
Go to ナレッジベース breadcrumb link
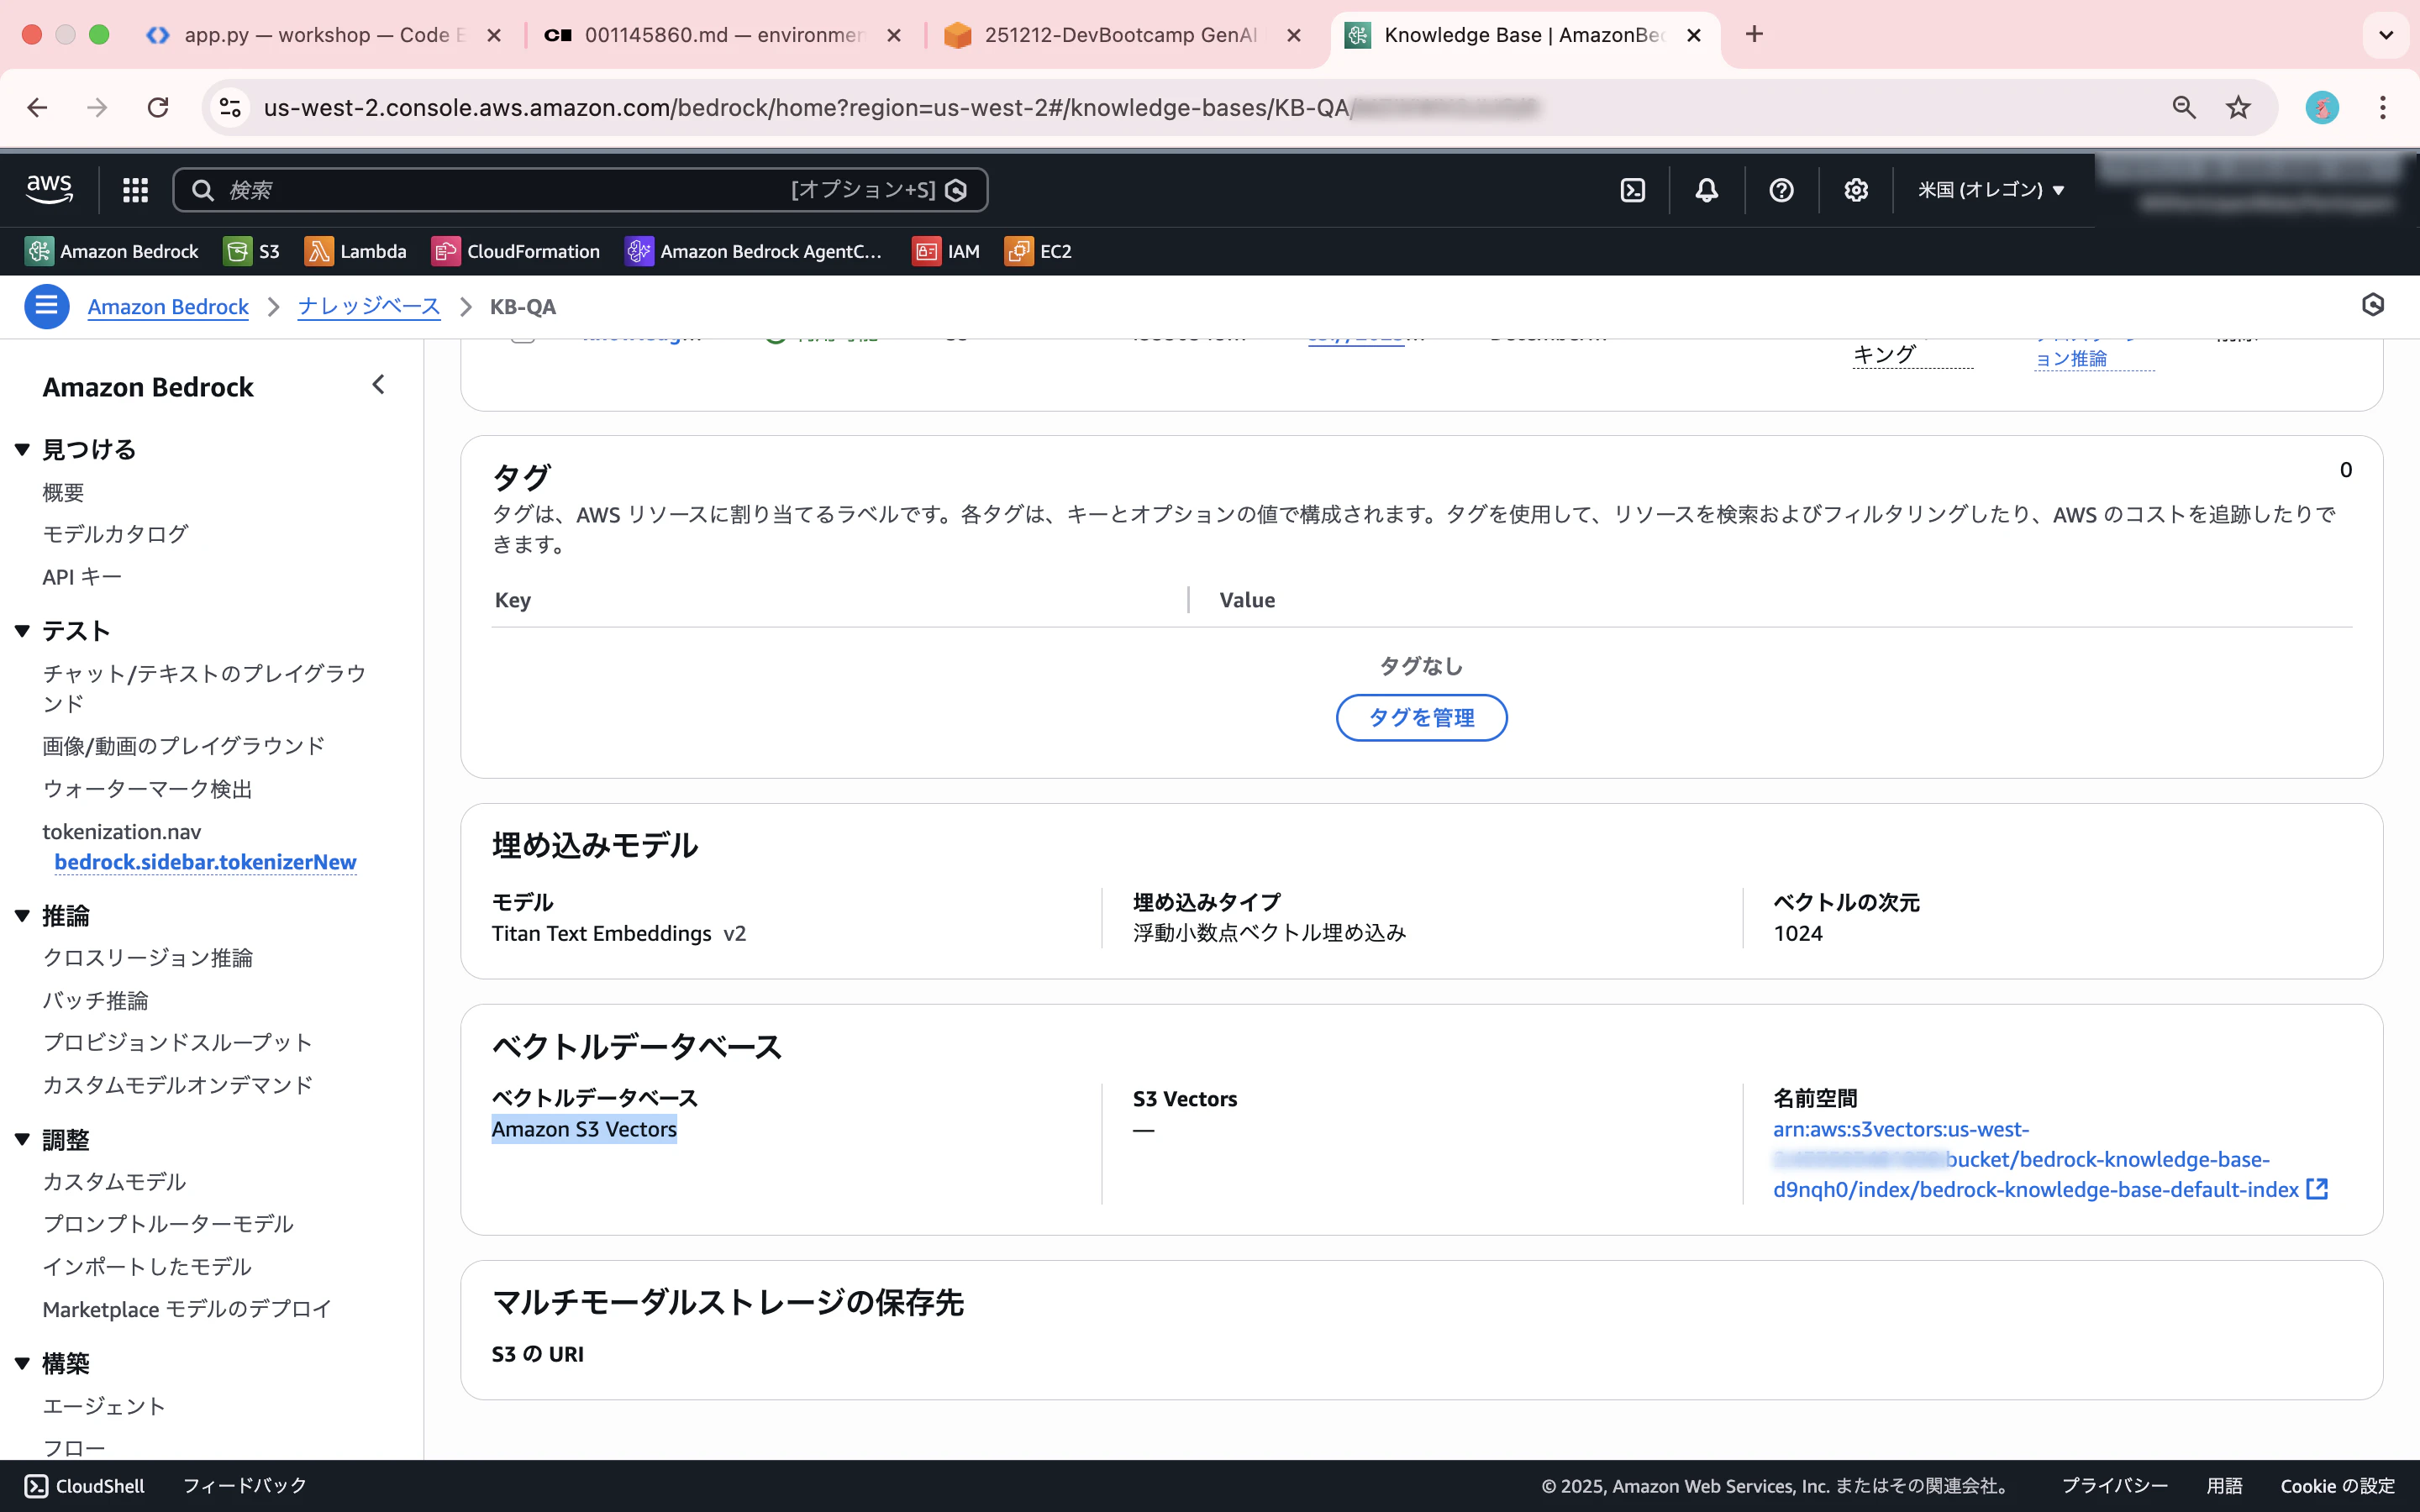pos(369,306)
